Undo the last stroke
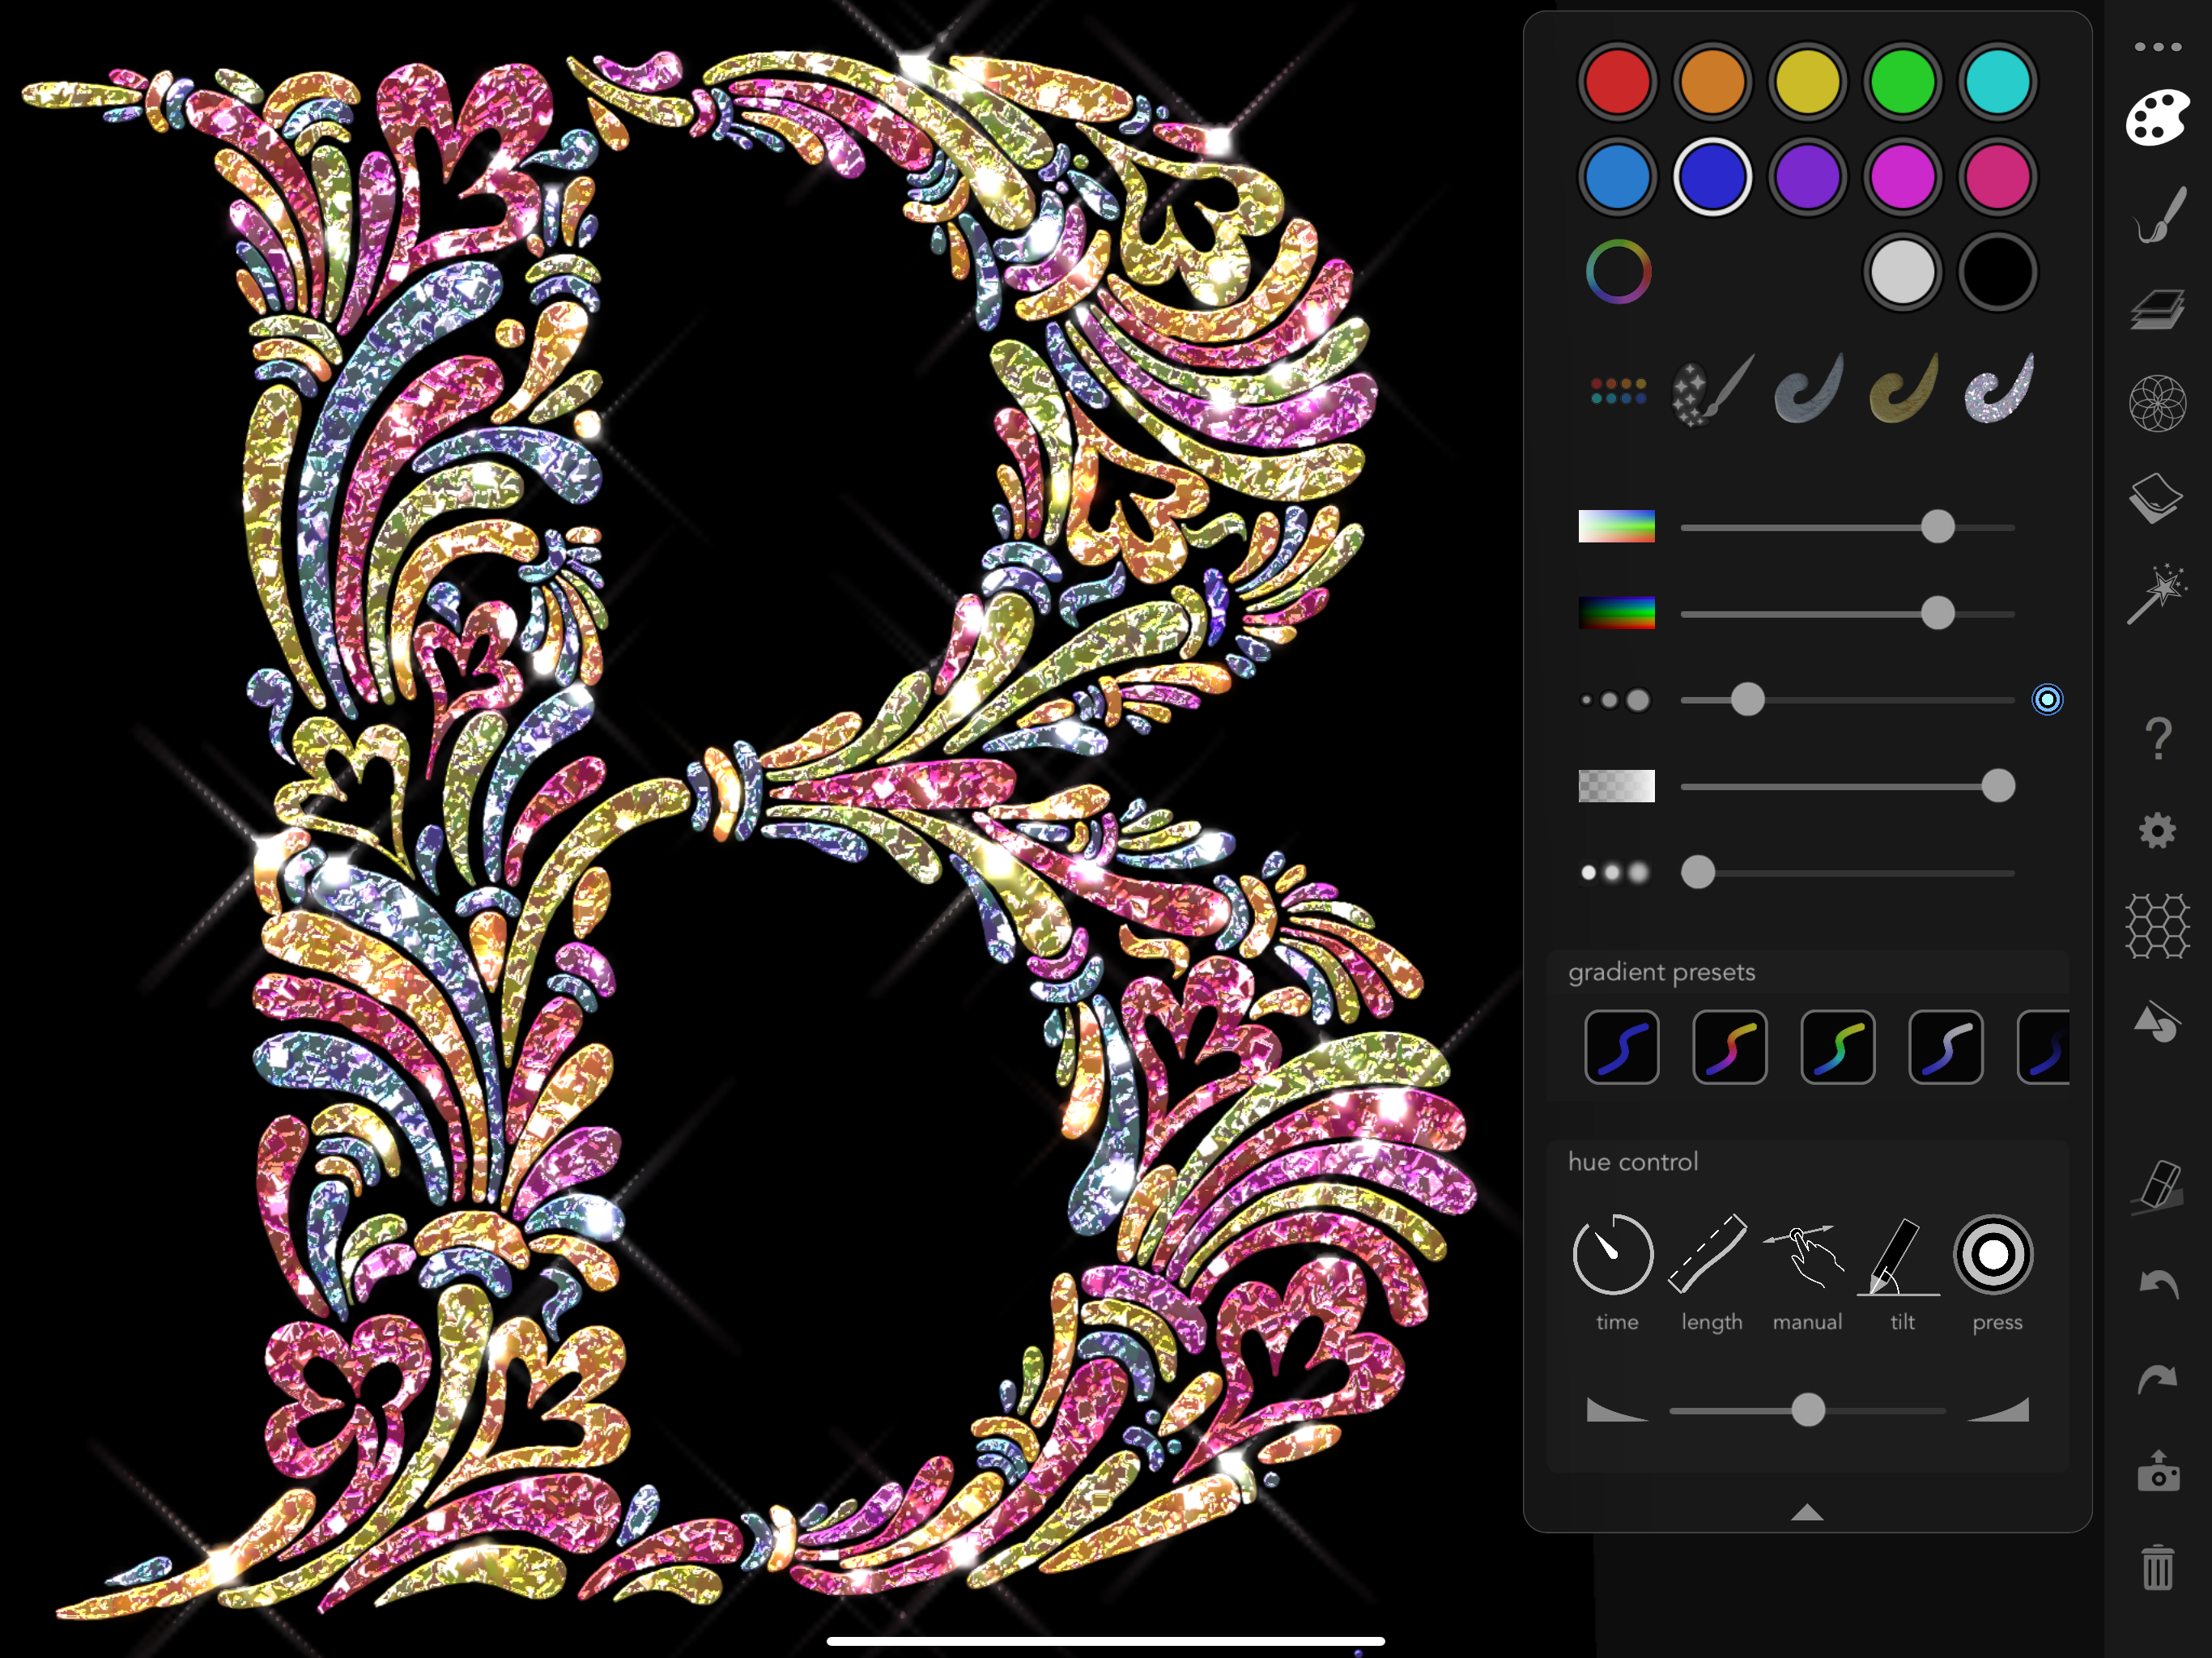The height and width of the screenshot is (1658, 2212). click(x=2159, y=1283)
